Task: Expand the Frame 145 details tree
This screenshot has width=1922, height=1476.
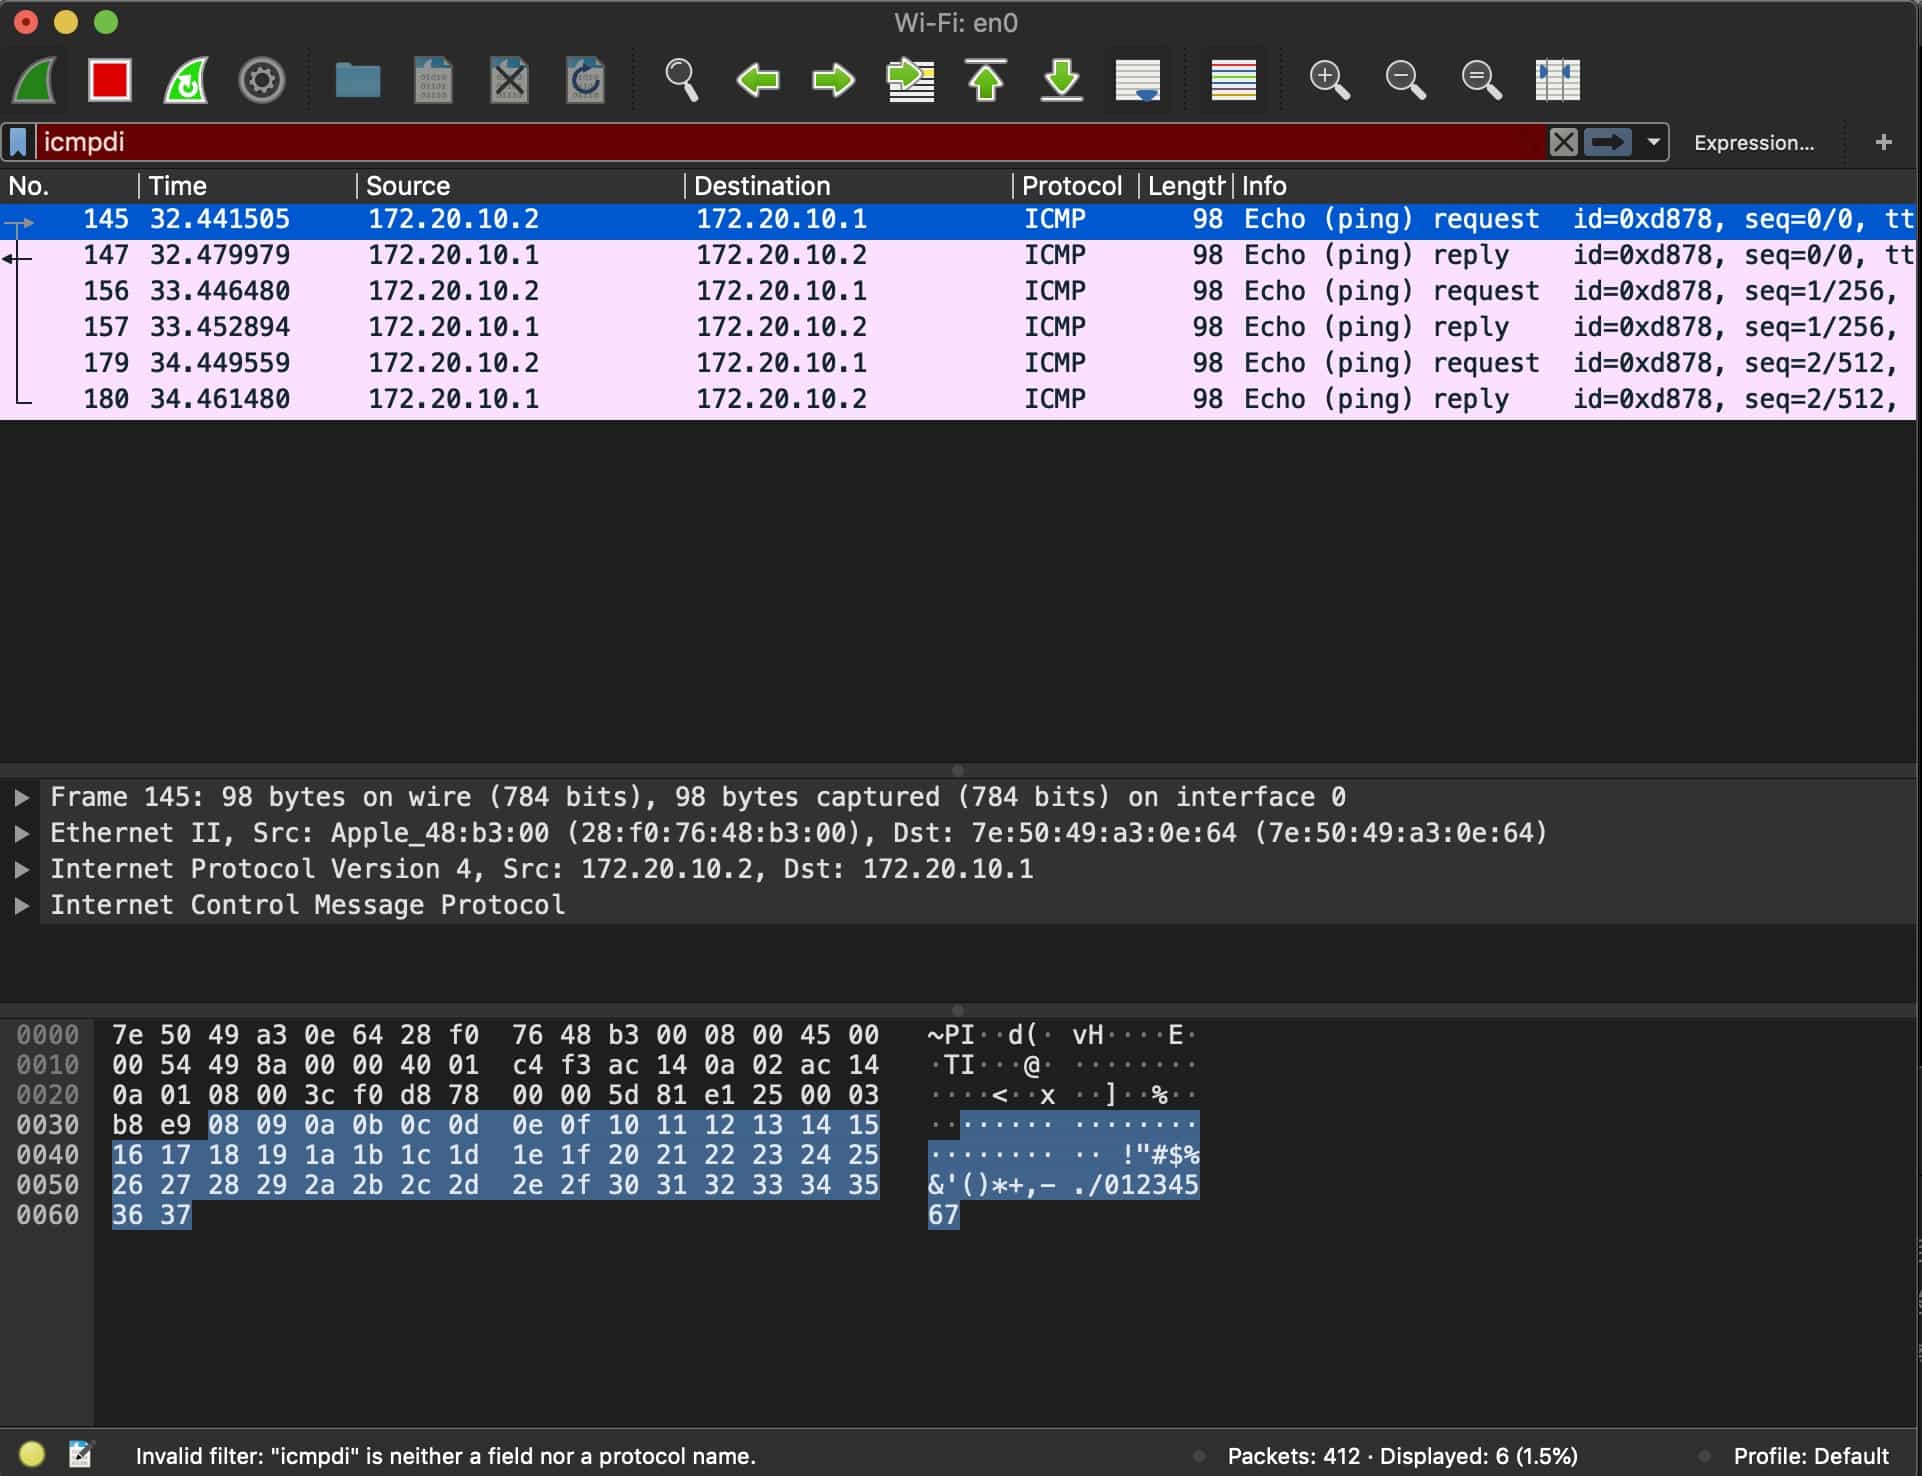Action: pyautogui.click(x=21, y=797)
